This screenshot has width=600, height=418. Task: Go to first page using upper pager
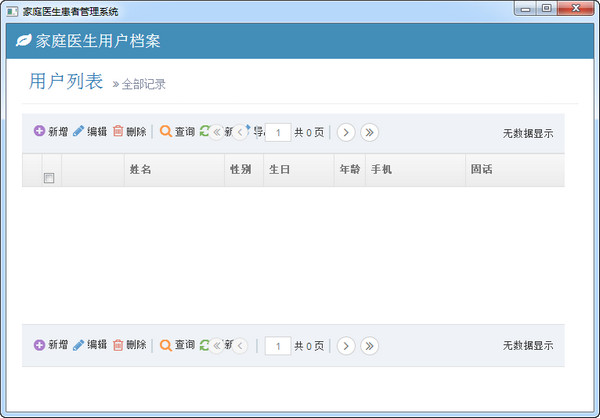pyautogui.click(x=217, y=132)
